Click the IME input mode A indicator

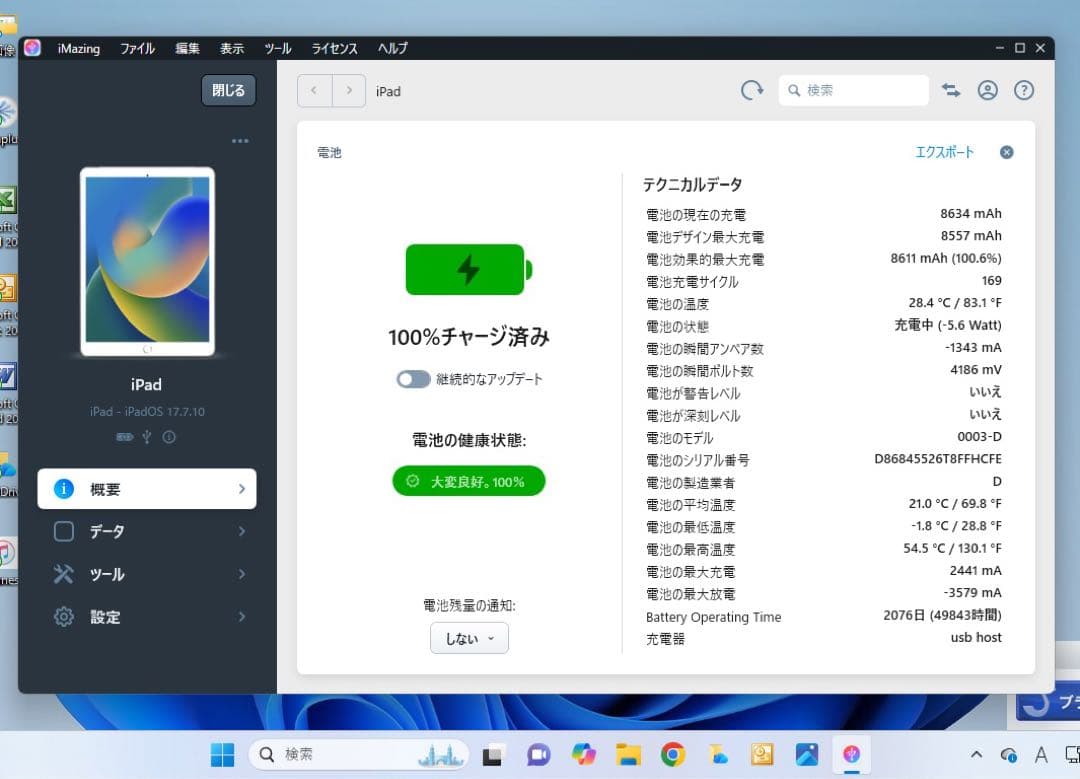click(1041, 755)
